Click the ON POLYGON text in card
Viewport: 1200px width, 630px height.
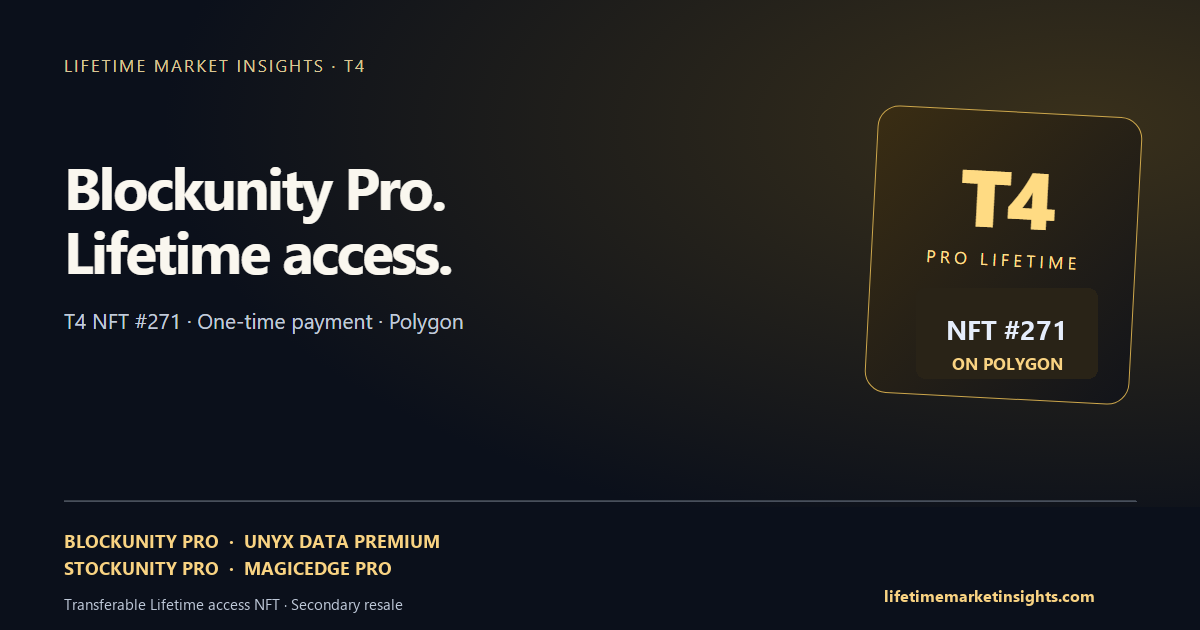[x=1007, y=364]
